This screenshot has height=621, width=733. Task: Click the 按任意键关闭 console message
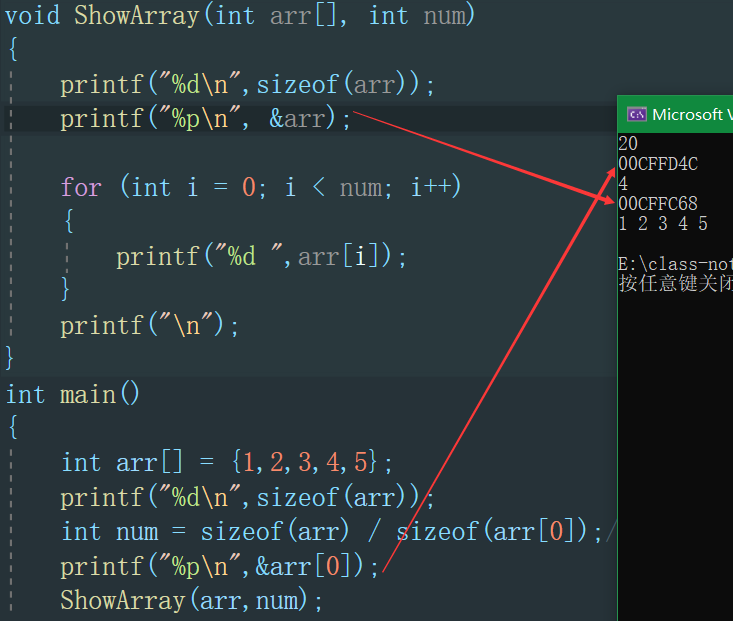tap(676, 283)
